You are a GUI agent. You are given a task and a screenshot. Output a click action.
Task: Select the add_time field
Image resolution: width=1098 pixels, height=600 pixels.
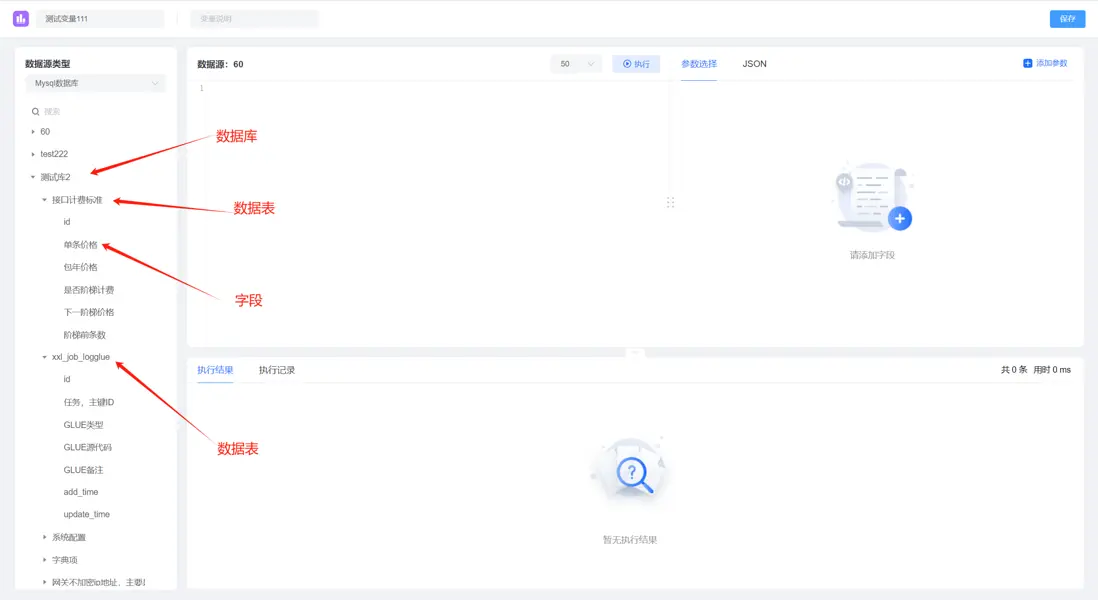pyautogui.click(x=81, y=492)
